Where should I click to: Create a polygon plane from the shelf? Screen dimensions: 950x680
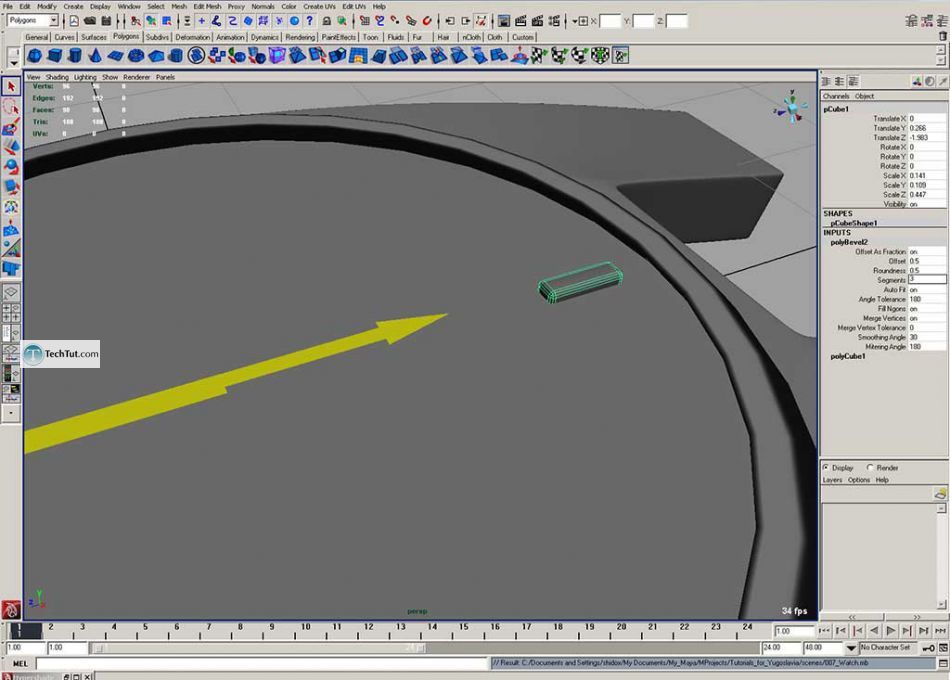[115, 56]
